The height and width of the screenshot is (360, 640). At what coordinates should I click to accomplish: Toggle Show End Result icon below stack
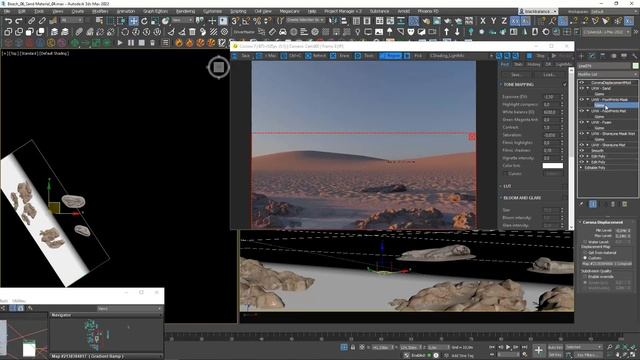[593, 204]
